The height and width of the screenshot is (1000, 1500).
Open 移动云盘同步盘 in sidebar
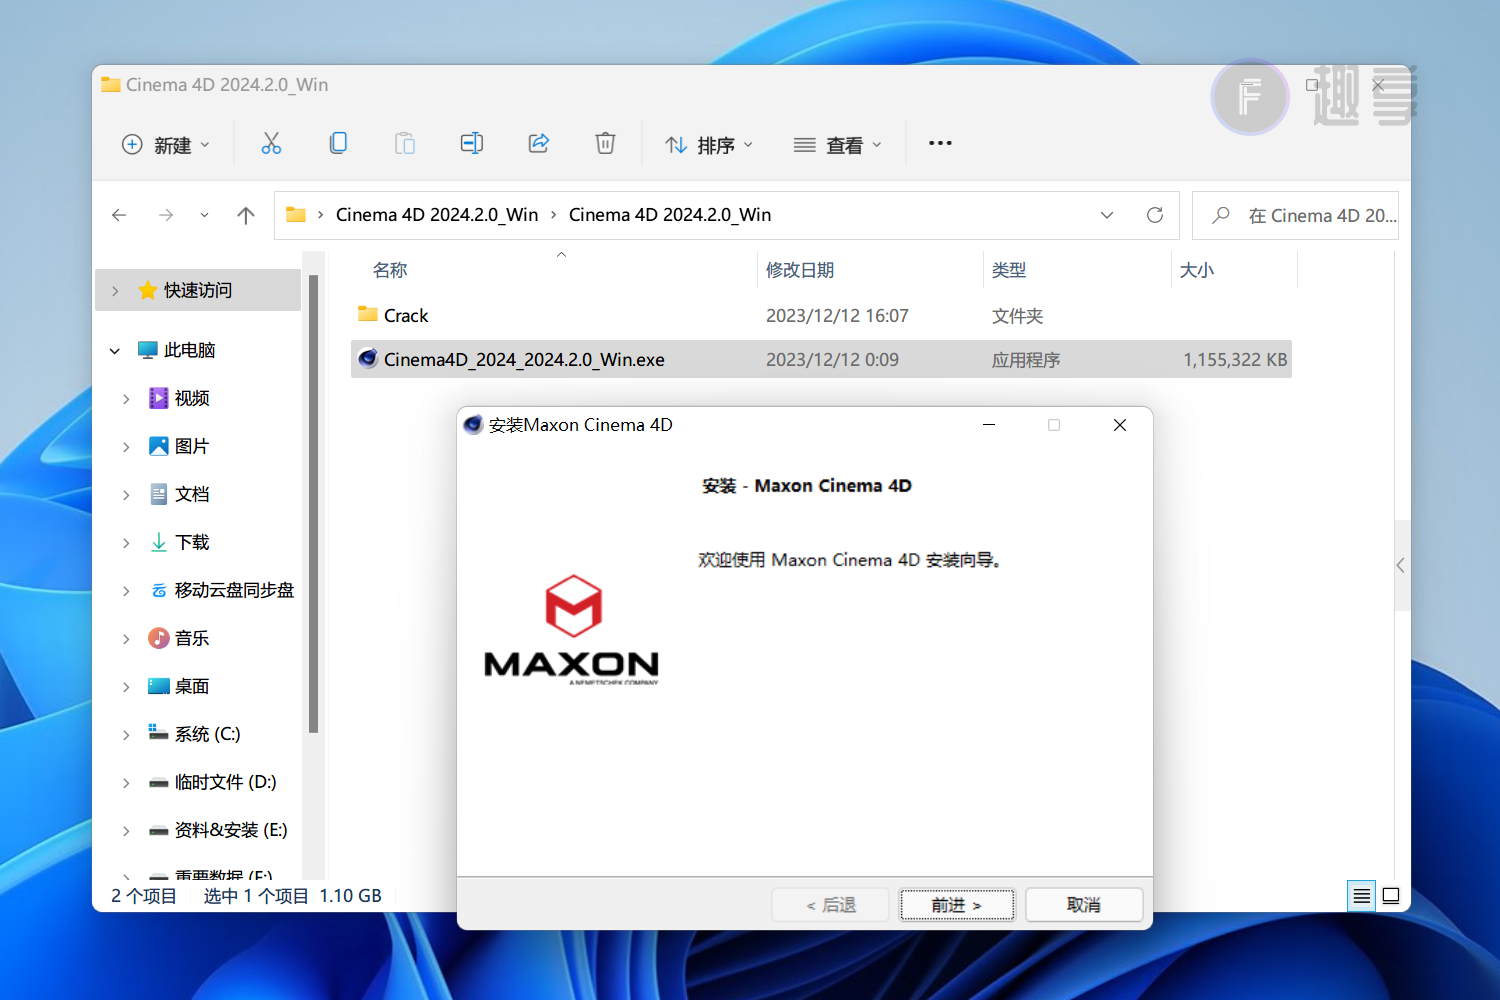tap(234, 590)
